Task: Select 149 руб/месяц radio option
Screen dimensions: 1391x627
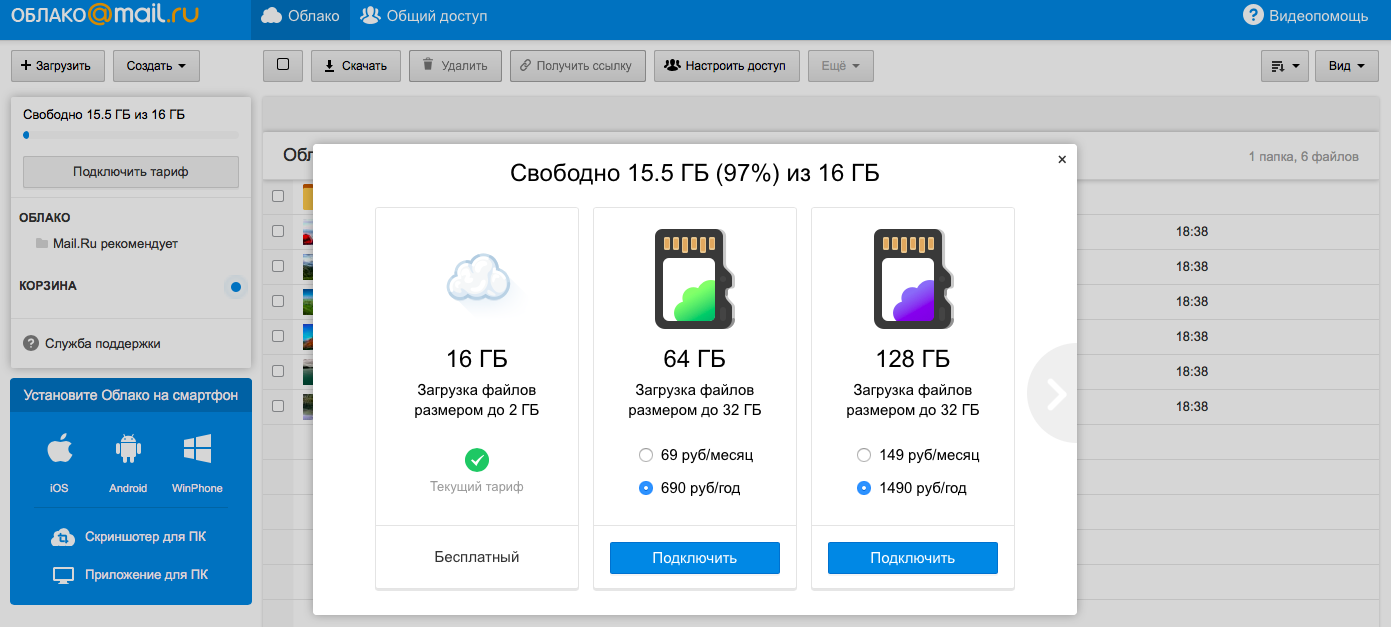Action: [x=864, y=455]
